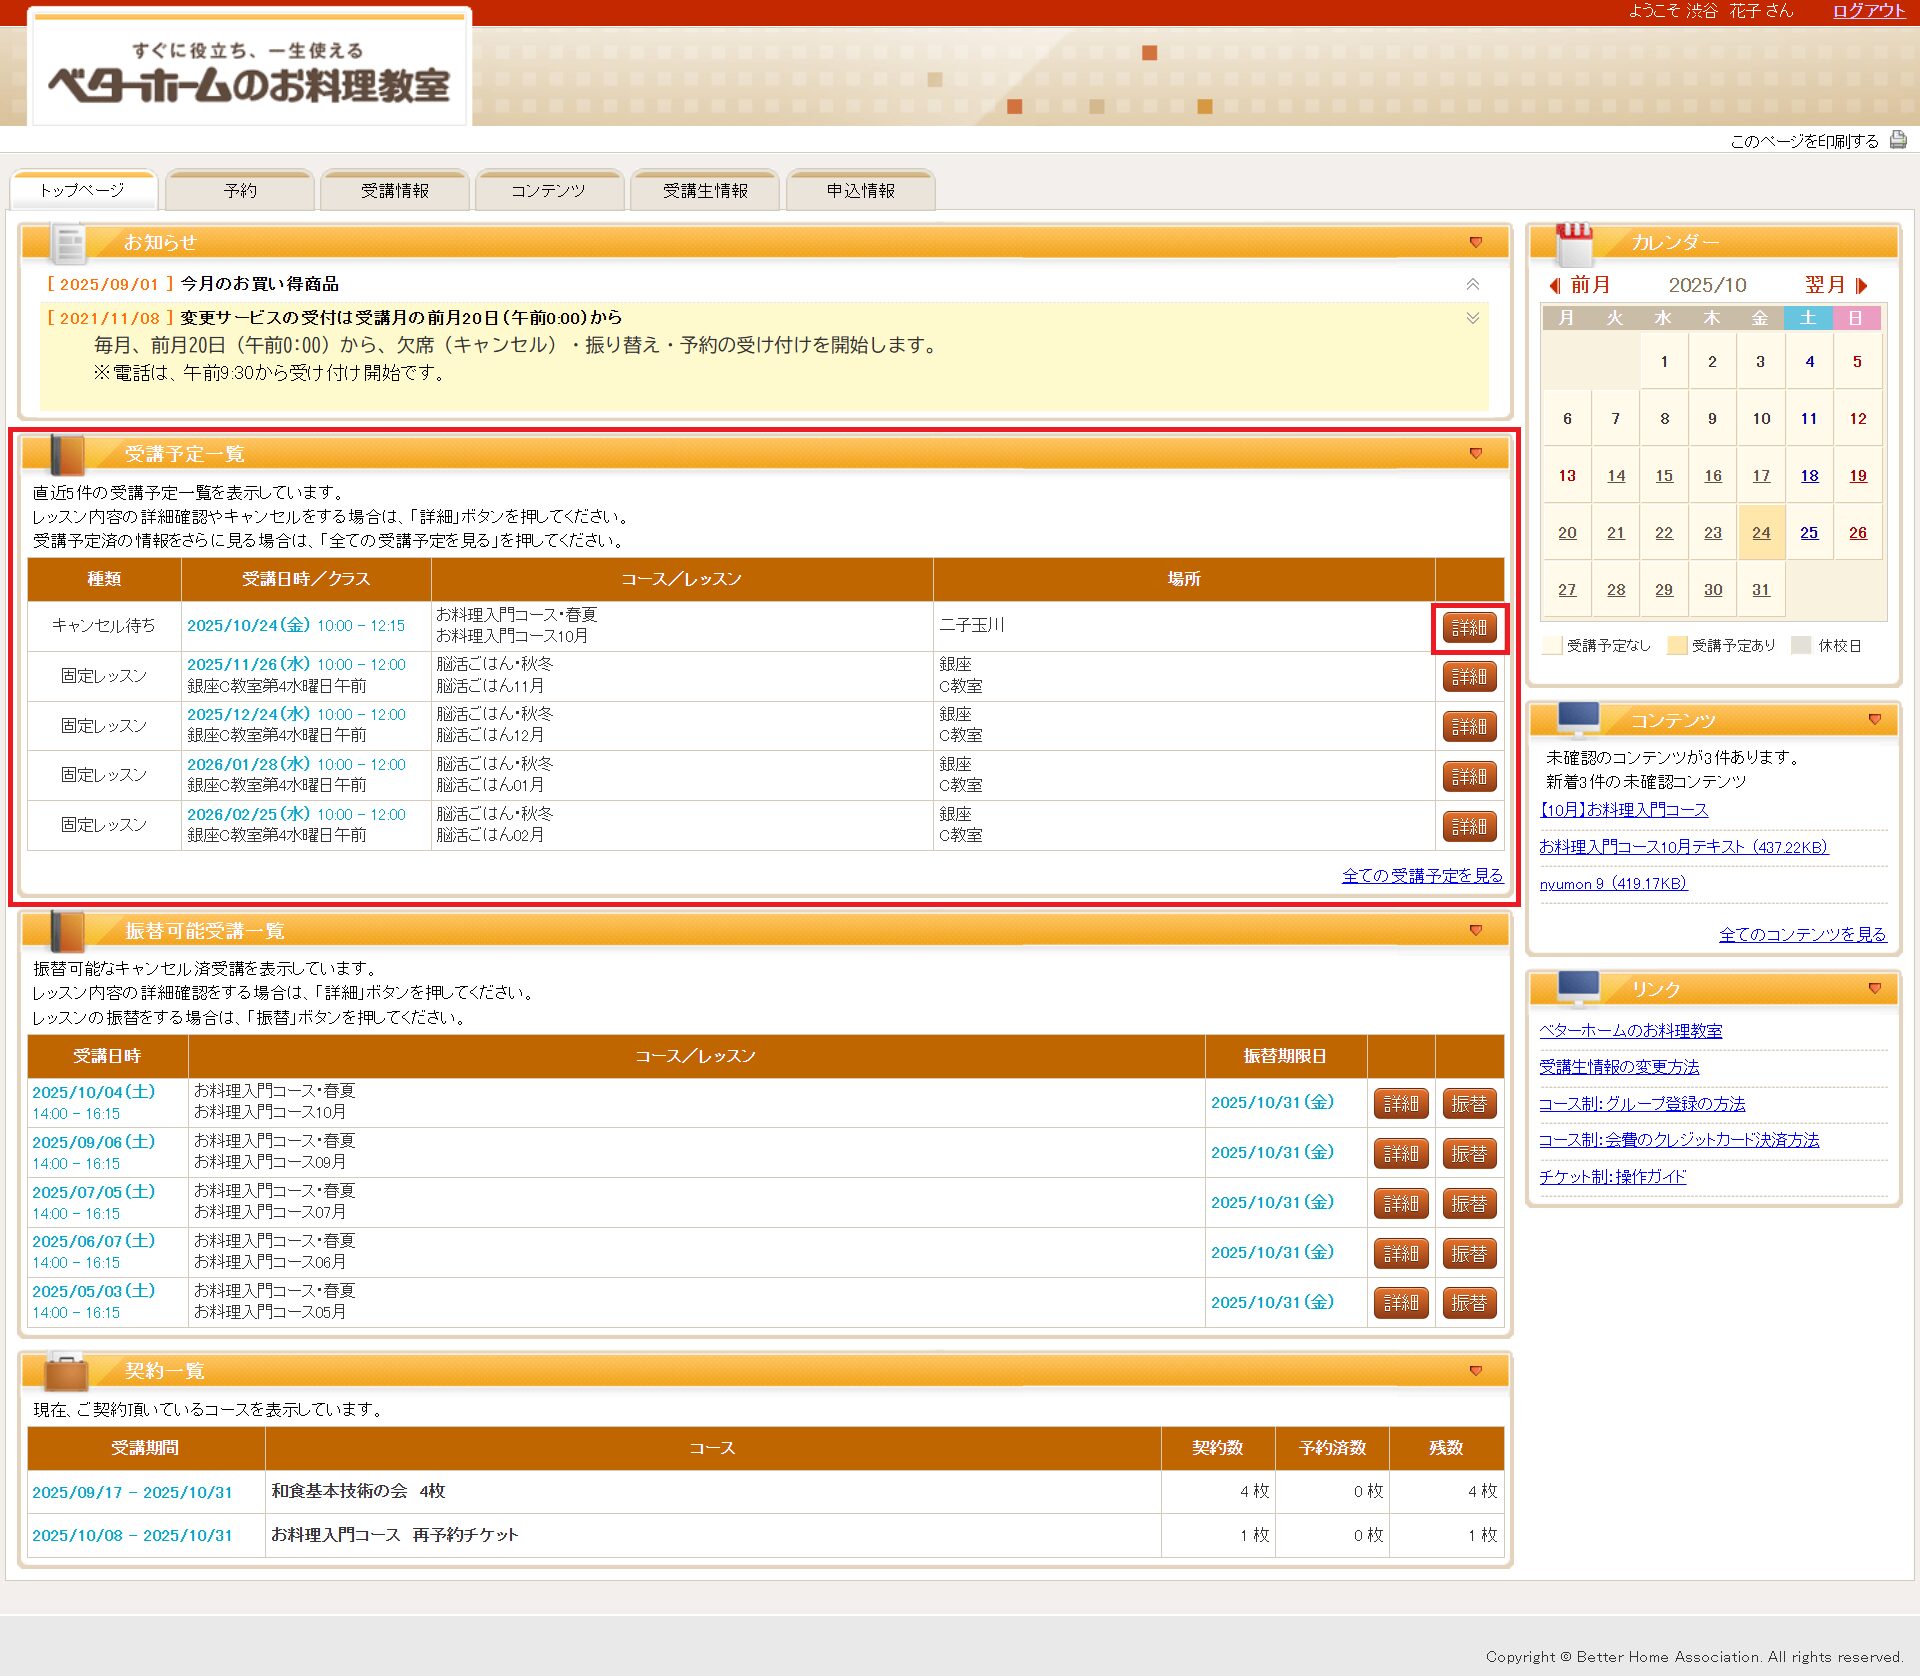The image size is (1920, 1676).
Task: Expand the 今月のお買い得商品 notice chevron
Action: pos(1472,285)
